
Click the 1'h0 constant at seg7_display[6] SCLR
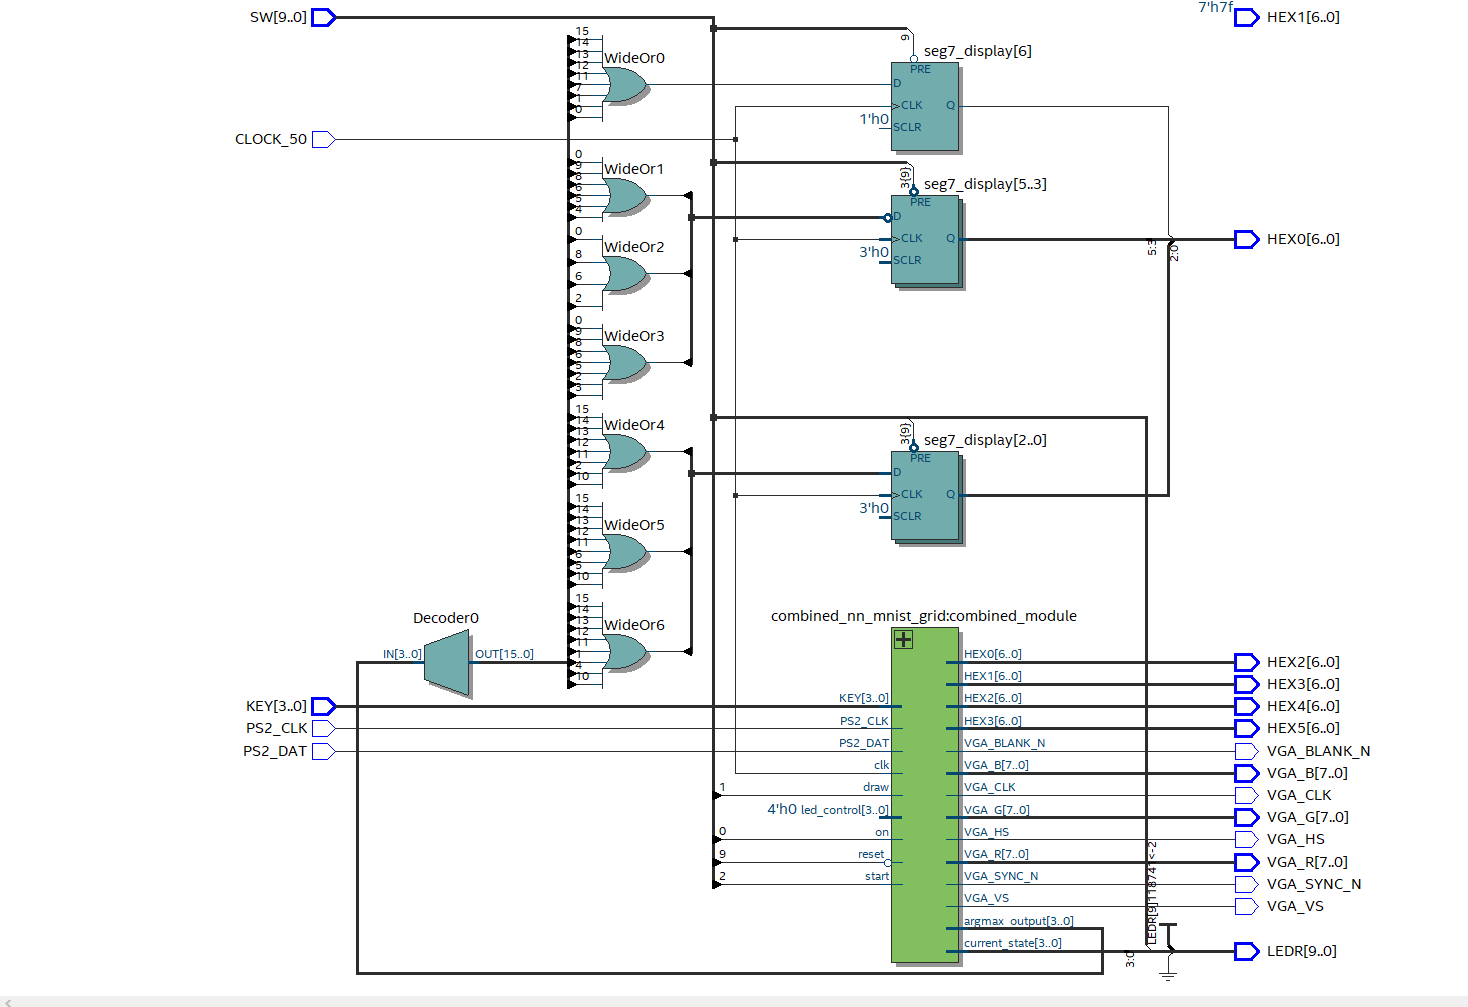click(x=874, y=119)
